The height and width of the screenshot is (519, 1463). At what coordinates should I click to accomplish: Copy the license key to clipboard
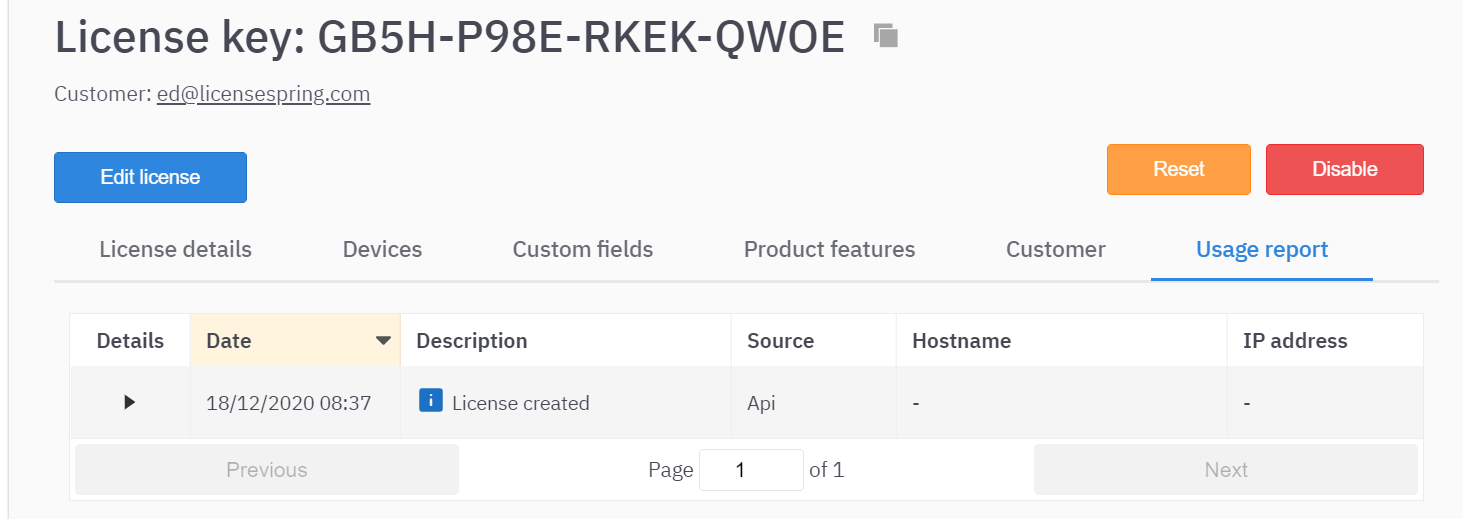point(885,36)
